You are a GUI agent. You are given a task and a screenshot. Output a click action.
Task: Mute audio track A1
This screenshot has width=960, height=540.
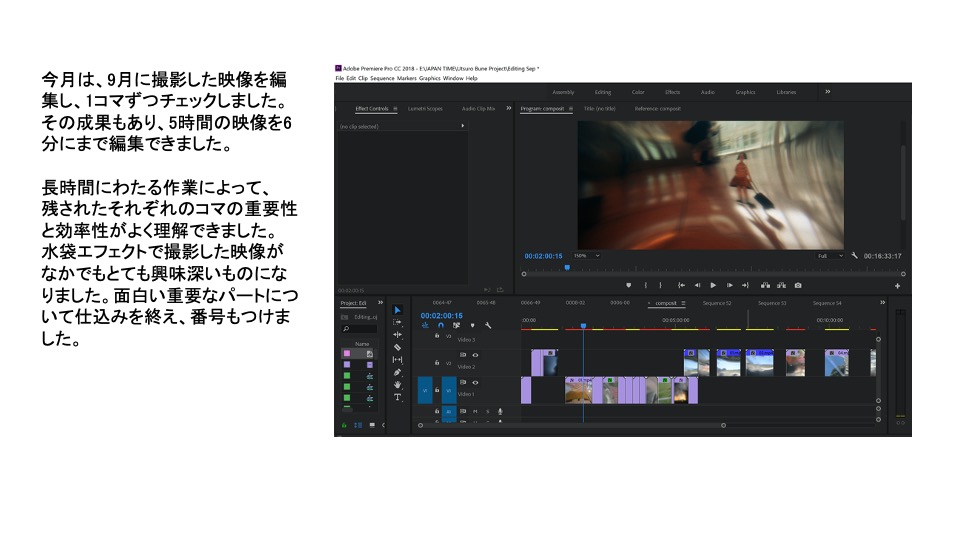coord(474,411)
